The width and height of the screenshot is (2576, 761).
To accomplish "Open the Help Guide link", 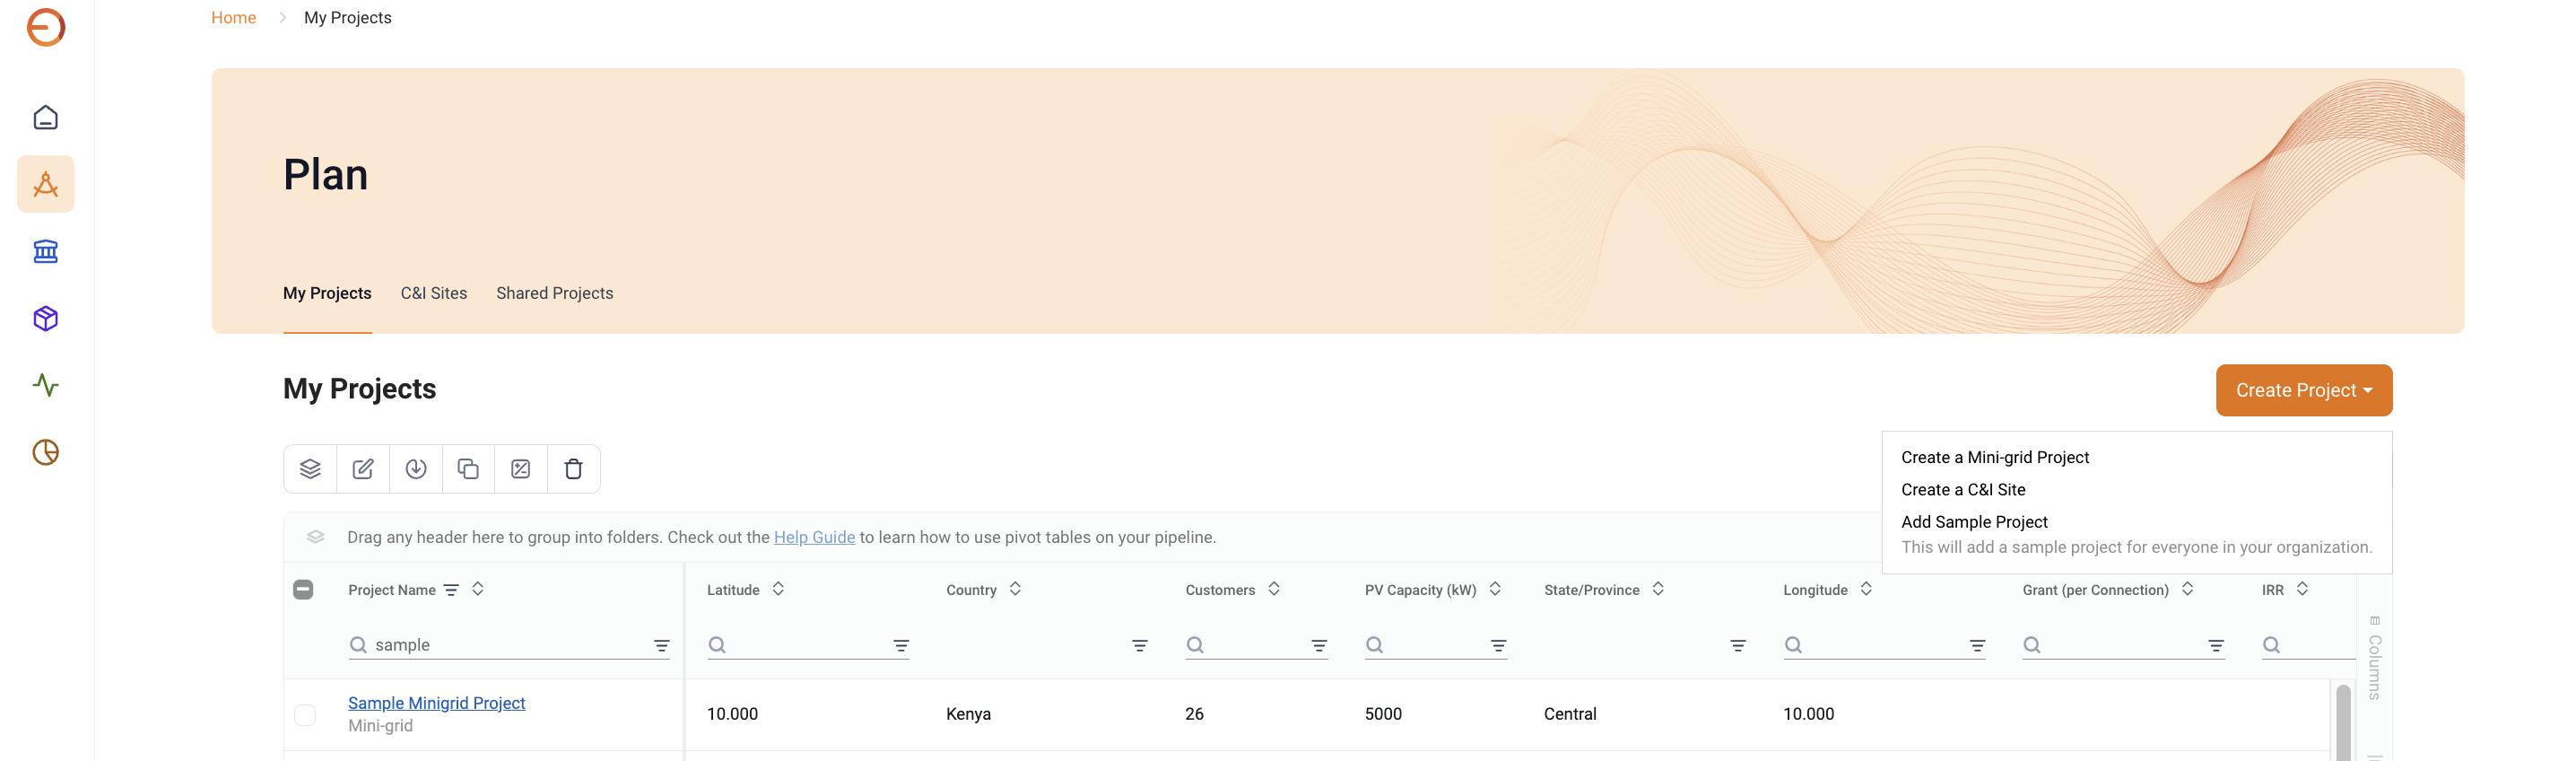I will 814,537.
